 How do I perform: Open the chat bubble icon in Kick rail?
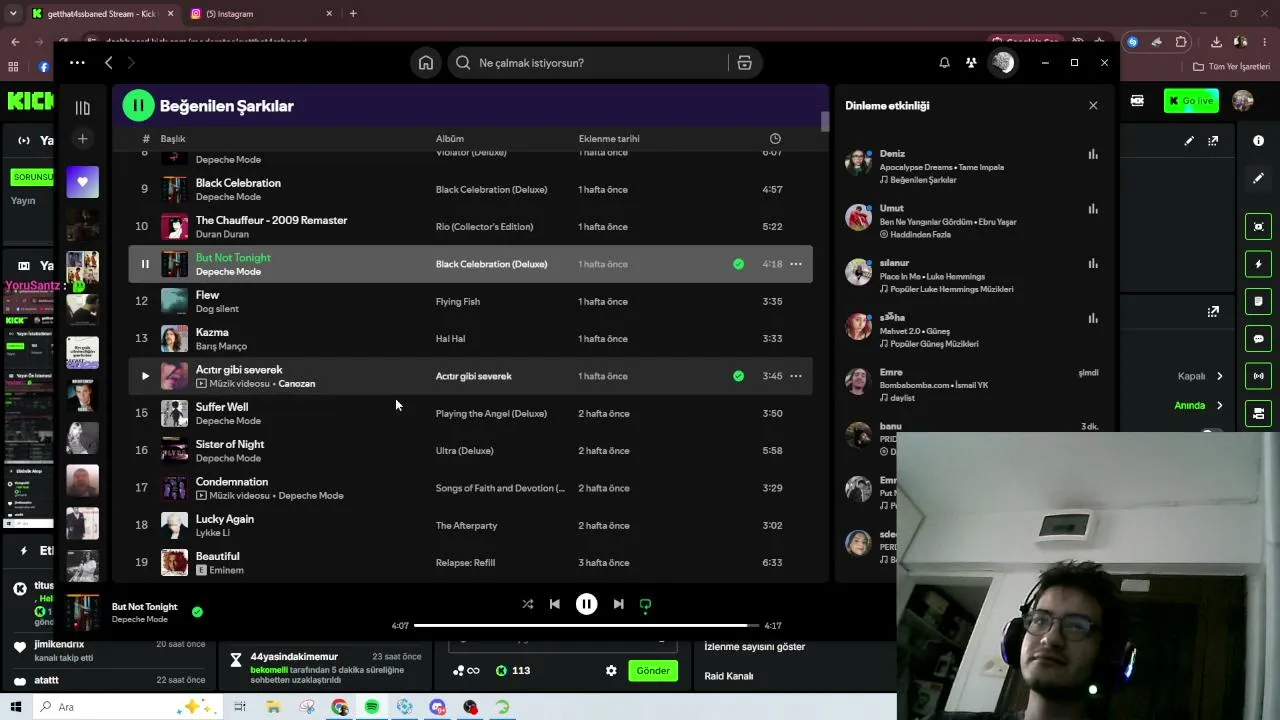click(1258, 339)
